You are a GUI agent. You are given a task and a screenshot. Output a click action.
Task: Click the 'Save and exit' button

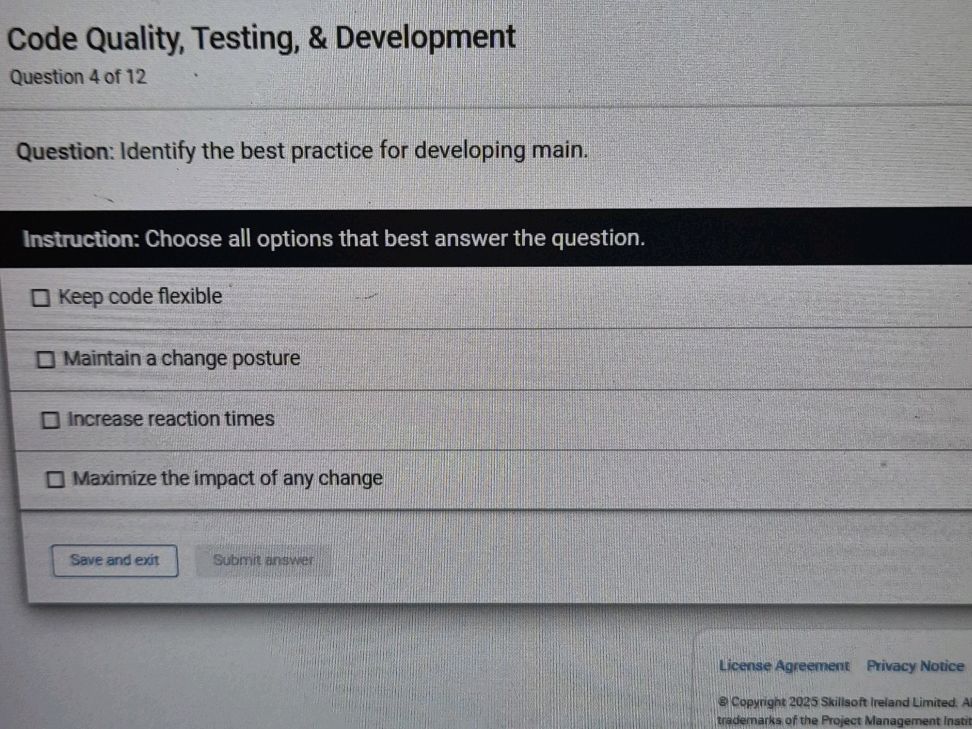114,560
